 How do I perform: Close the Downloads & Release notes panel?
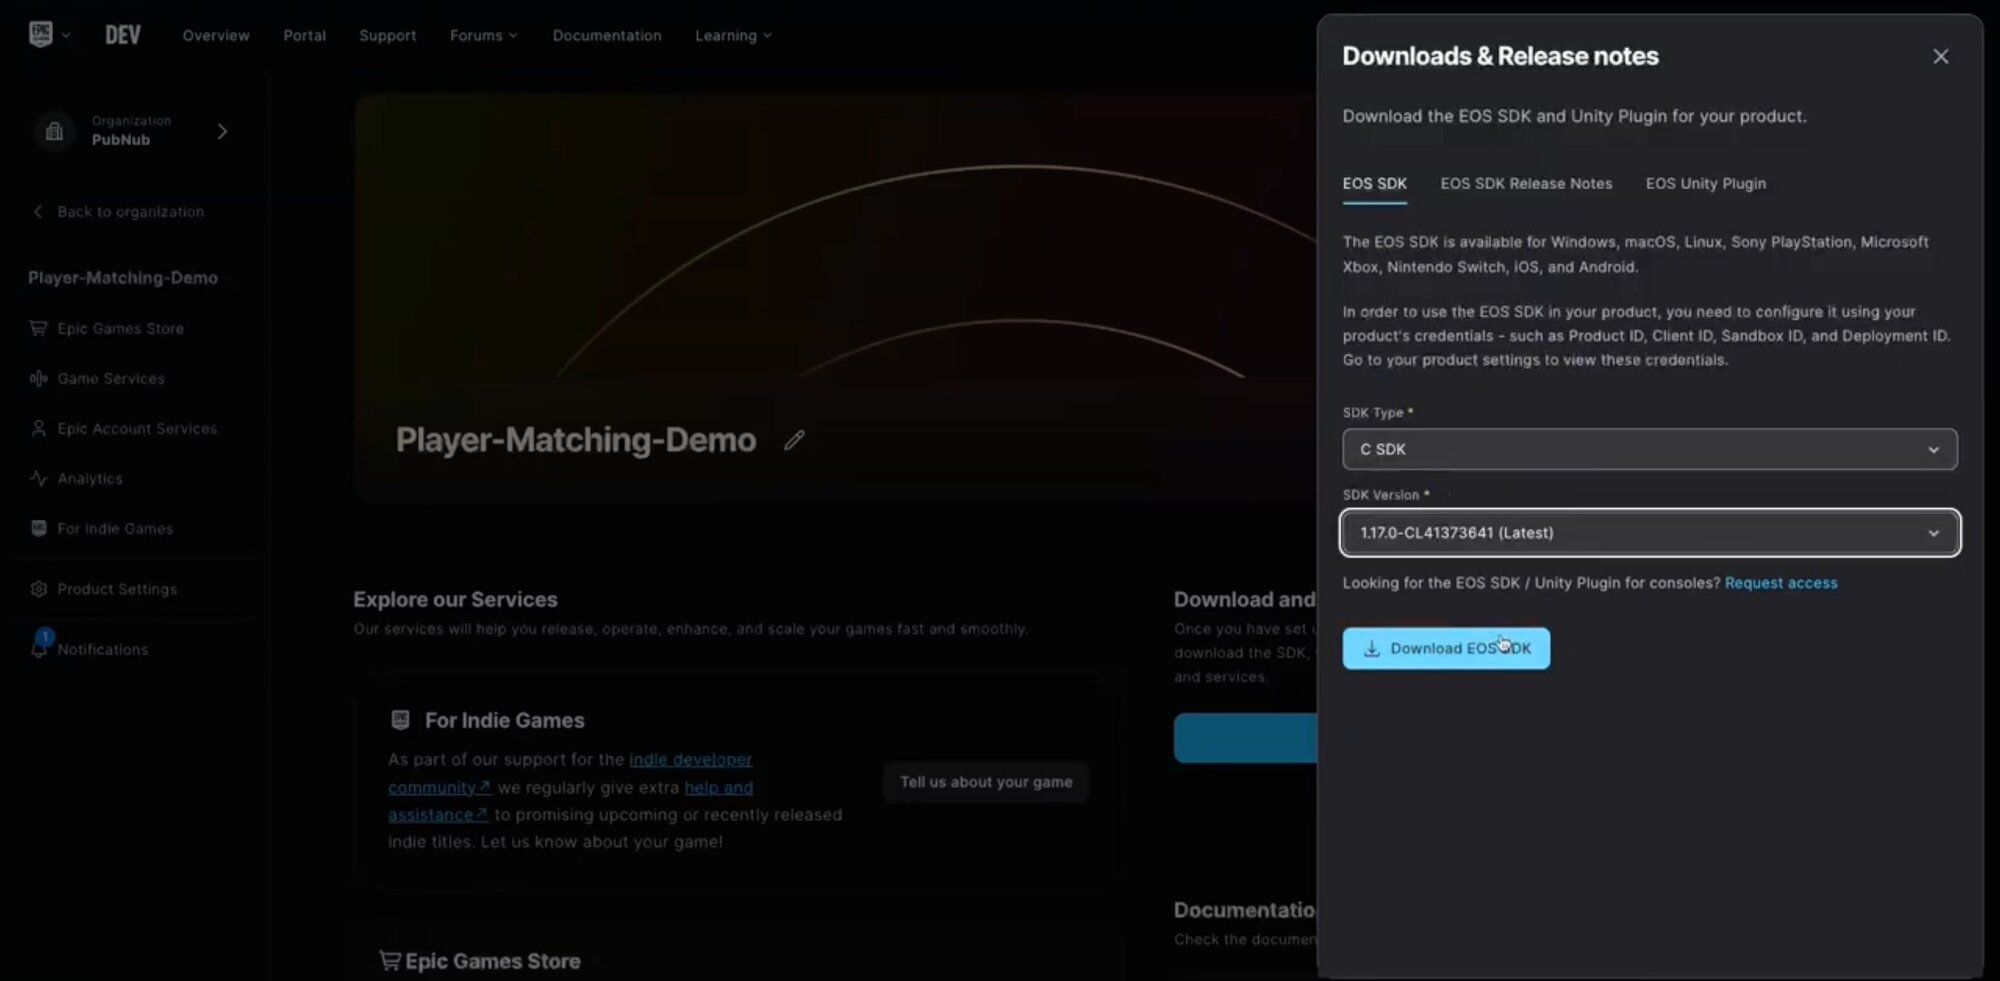pos(1940,57)
